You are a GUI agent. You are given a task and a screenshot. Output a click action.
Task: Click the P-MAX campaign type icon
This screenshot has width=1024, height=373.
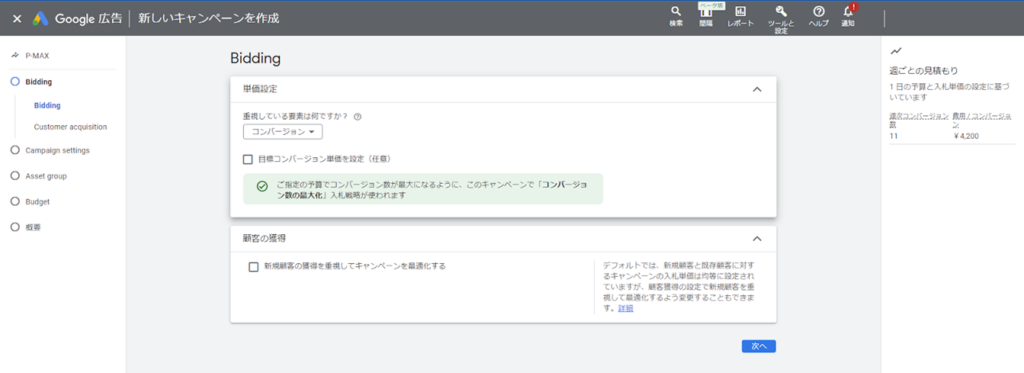pyautogui.click(x=15, y=56)
